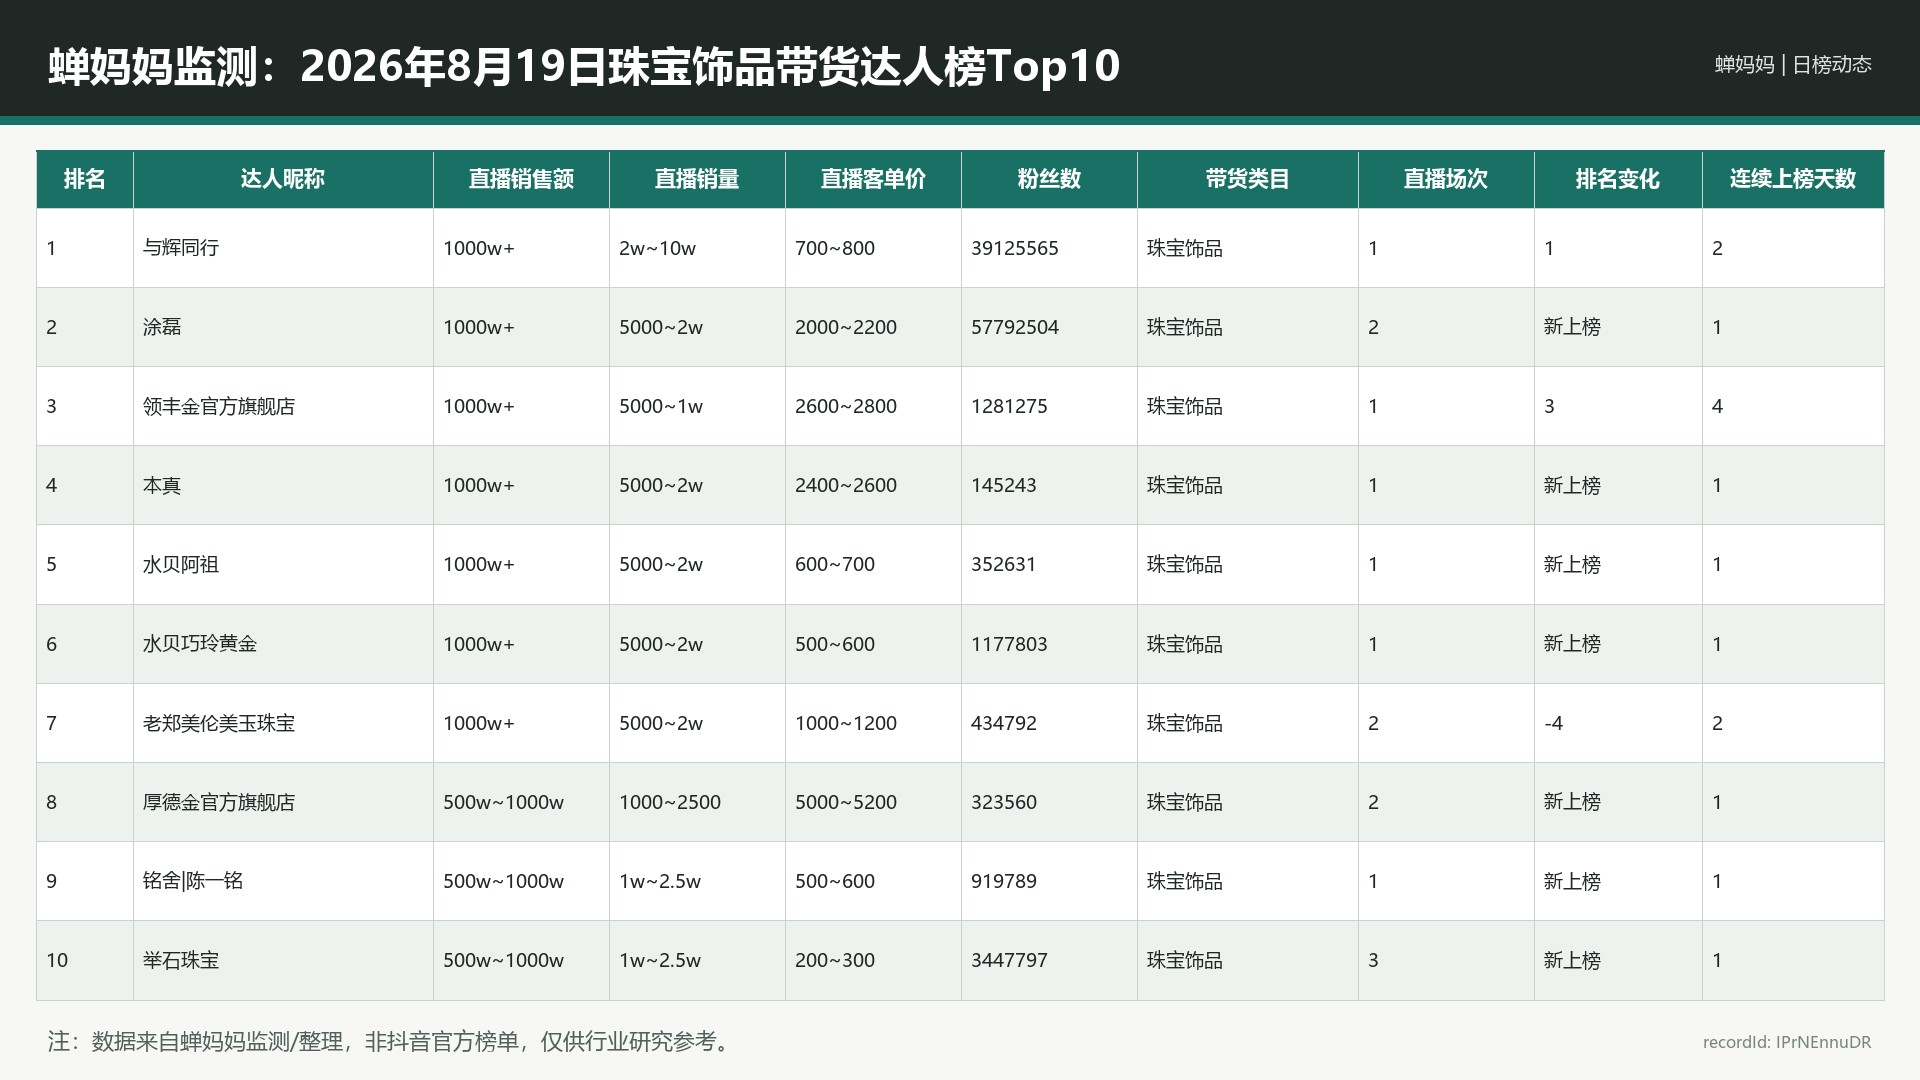Select the name 与辉同行
The height and width of the screenshot is (1080, 1920).
point(181,248)
